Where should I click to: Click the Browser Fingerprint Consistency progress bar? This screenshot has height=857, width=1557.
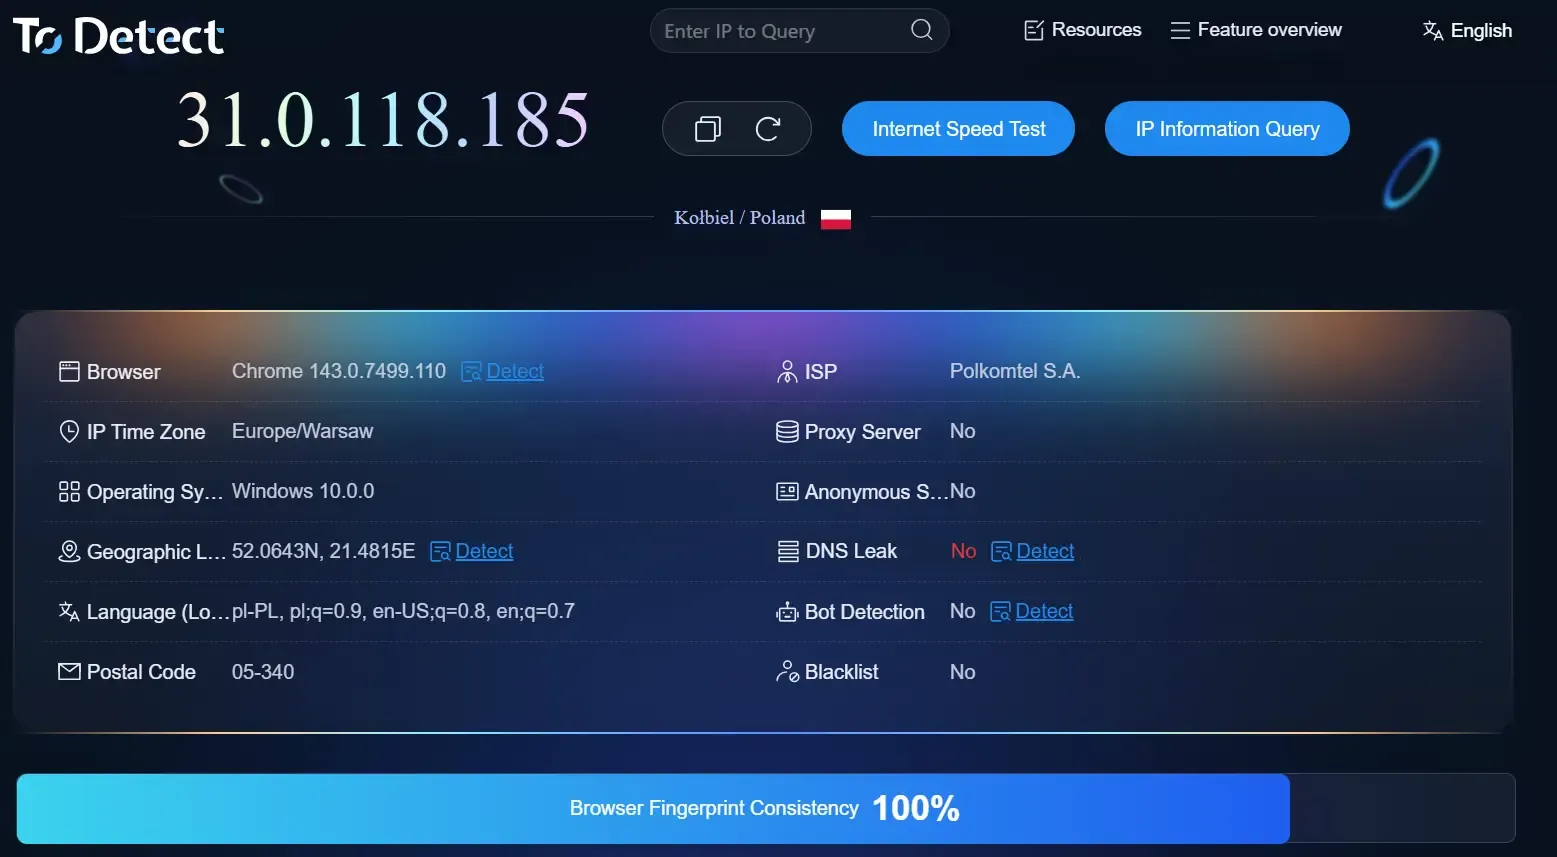pos(765,808)
